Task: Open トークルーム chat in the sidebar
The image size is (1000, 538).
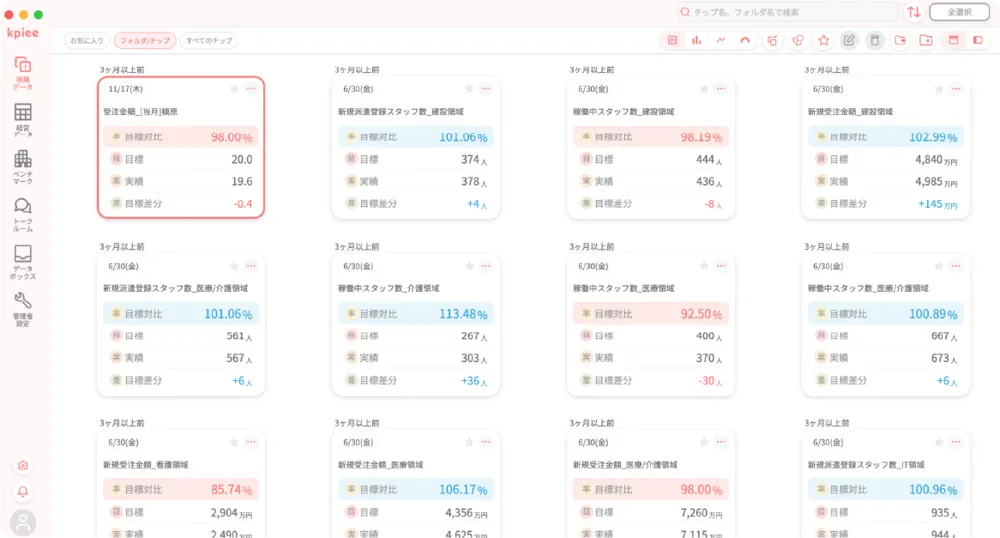Action: [x=23, y=214]
